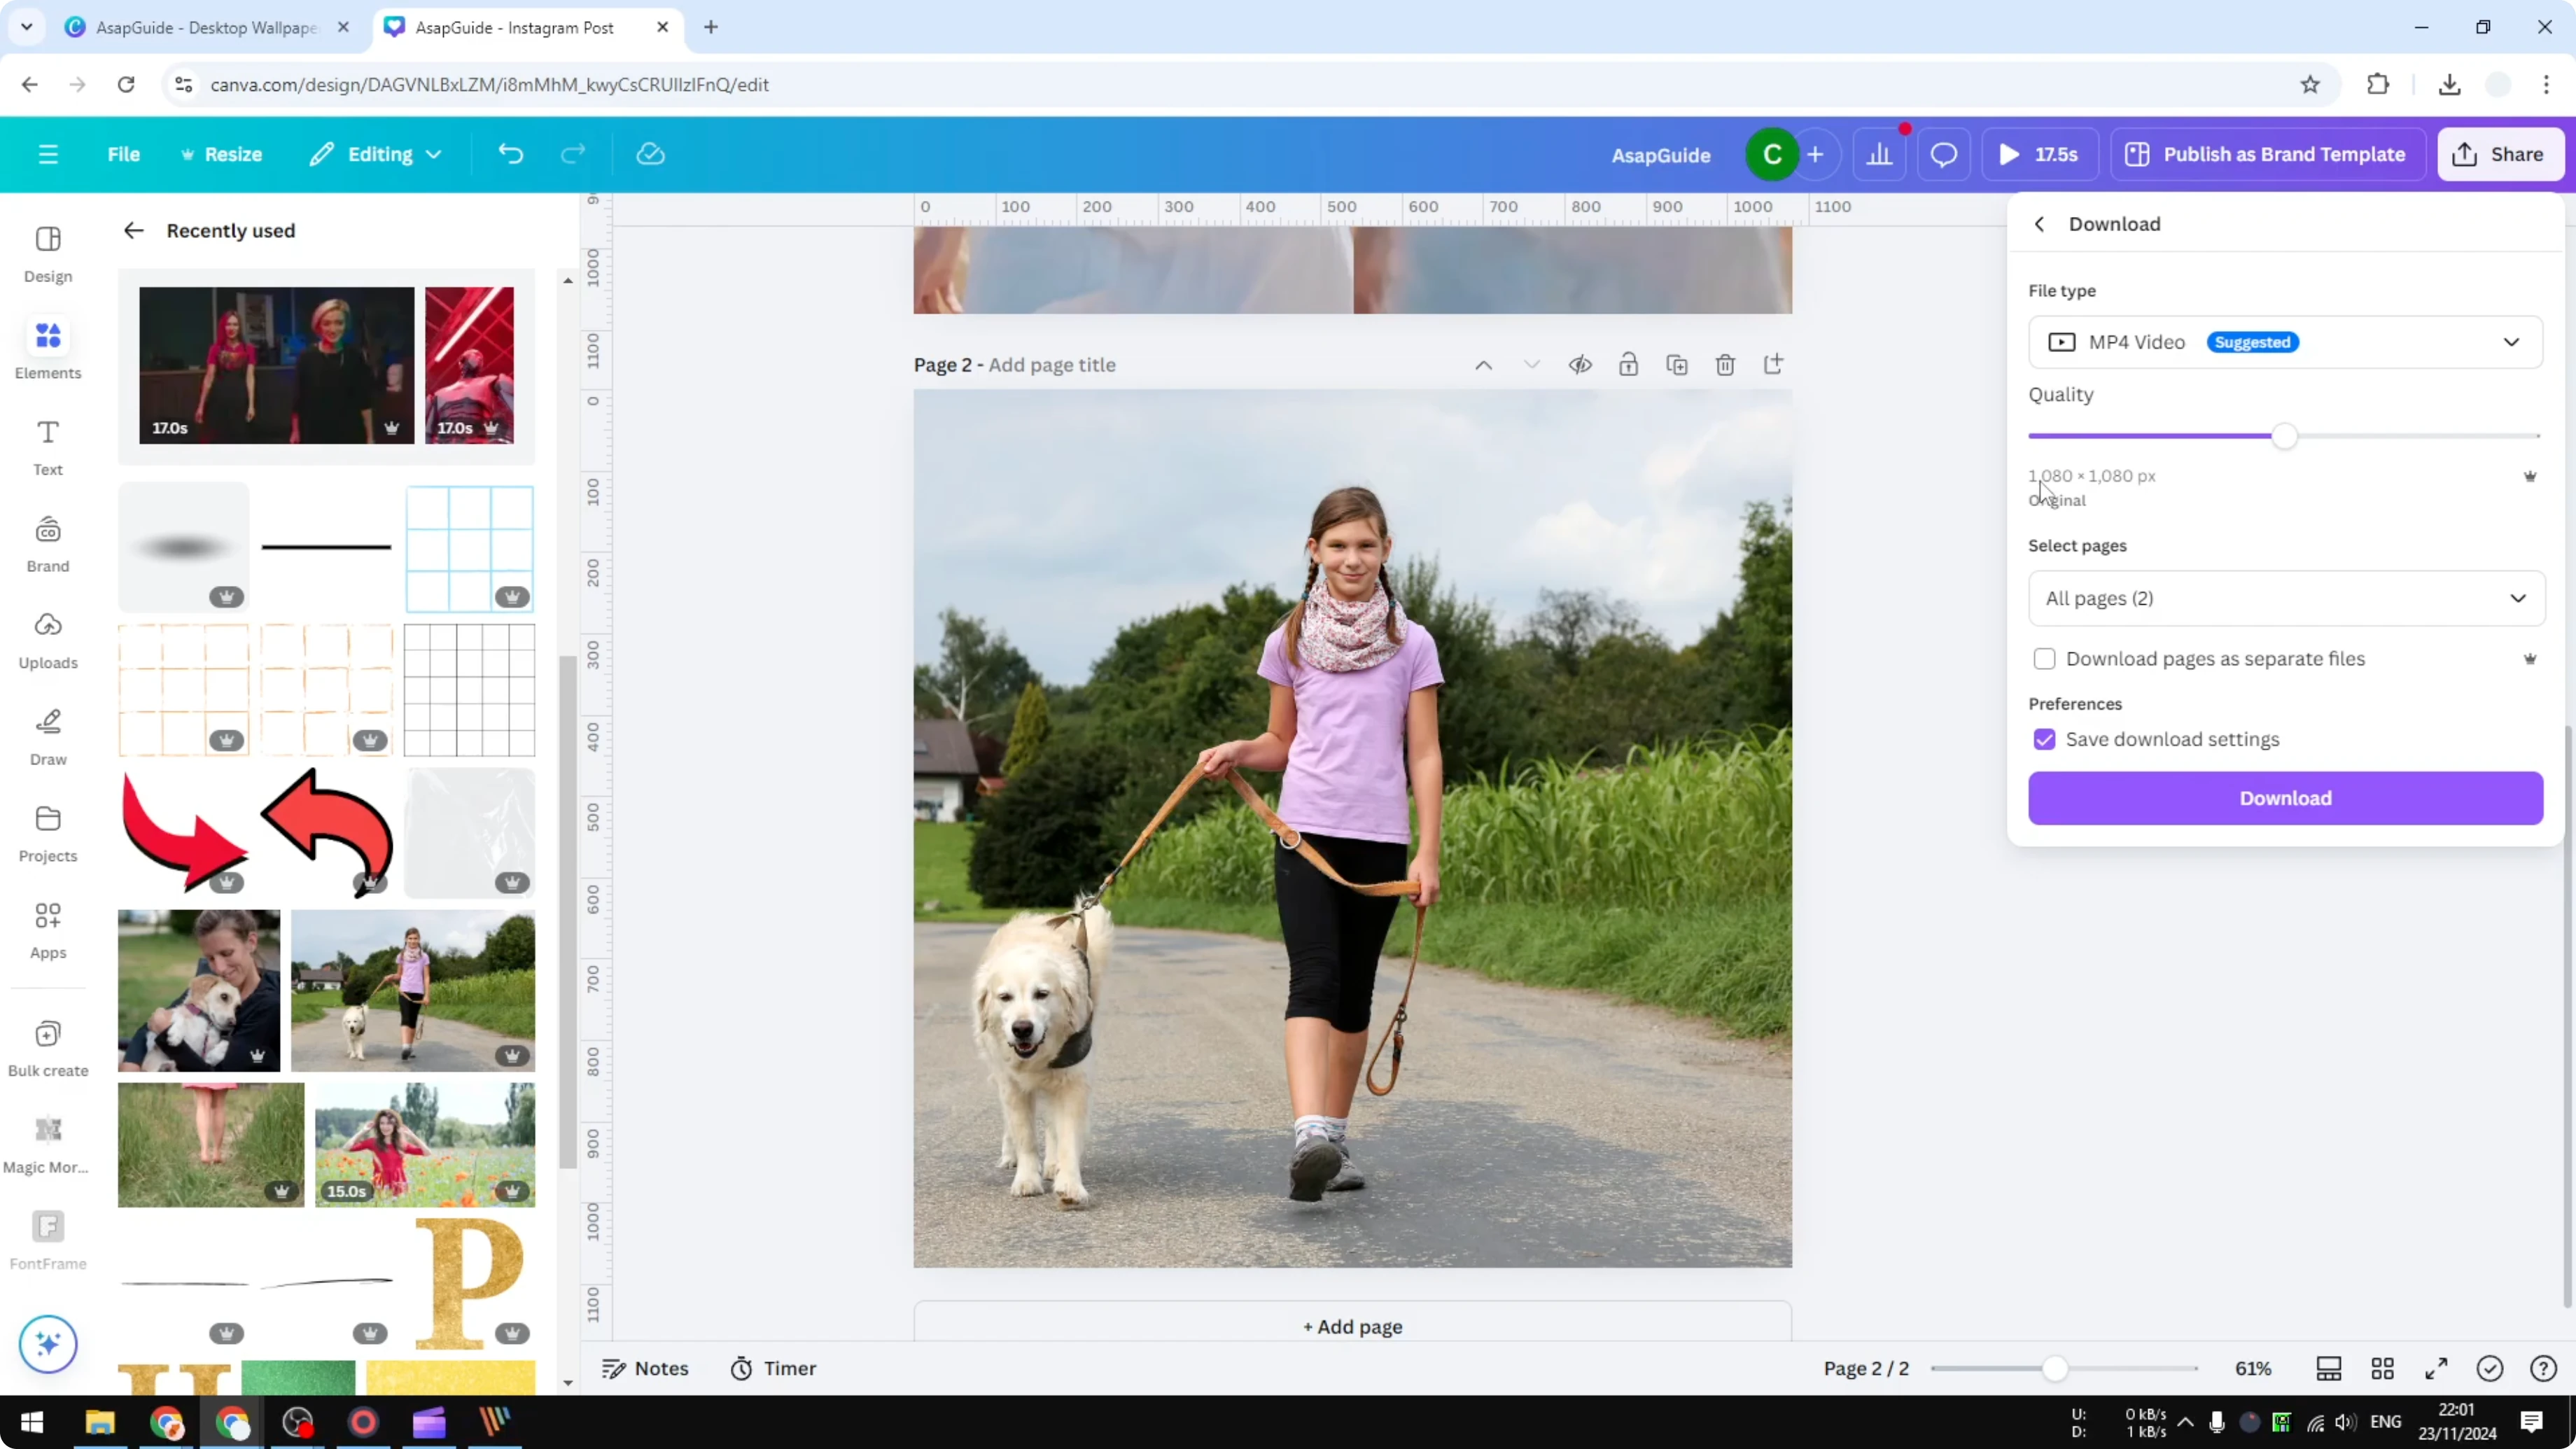The height and width of the screenshot is (1449, 2576).
Task: Duplicate Page 2 using duplicate icon
Action: pos(1677,365)
